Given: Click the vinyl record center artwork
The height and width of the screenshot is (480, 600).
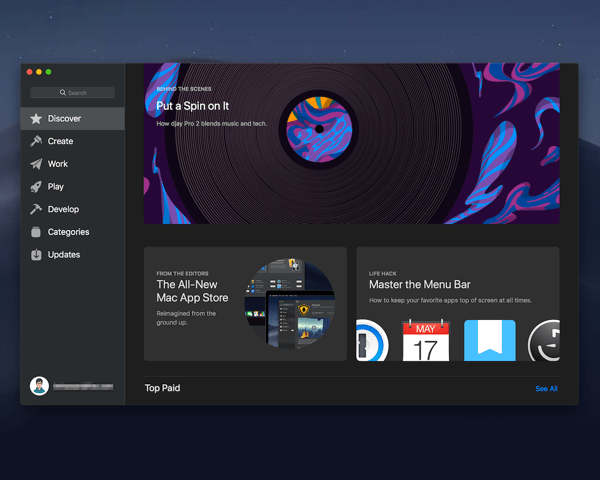Looking at the screenshot, I should pyautogui.click(x=320, y=129).
